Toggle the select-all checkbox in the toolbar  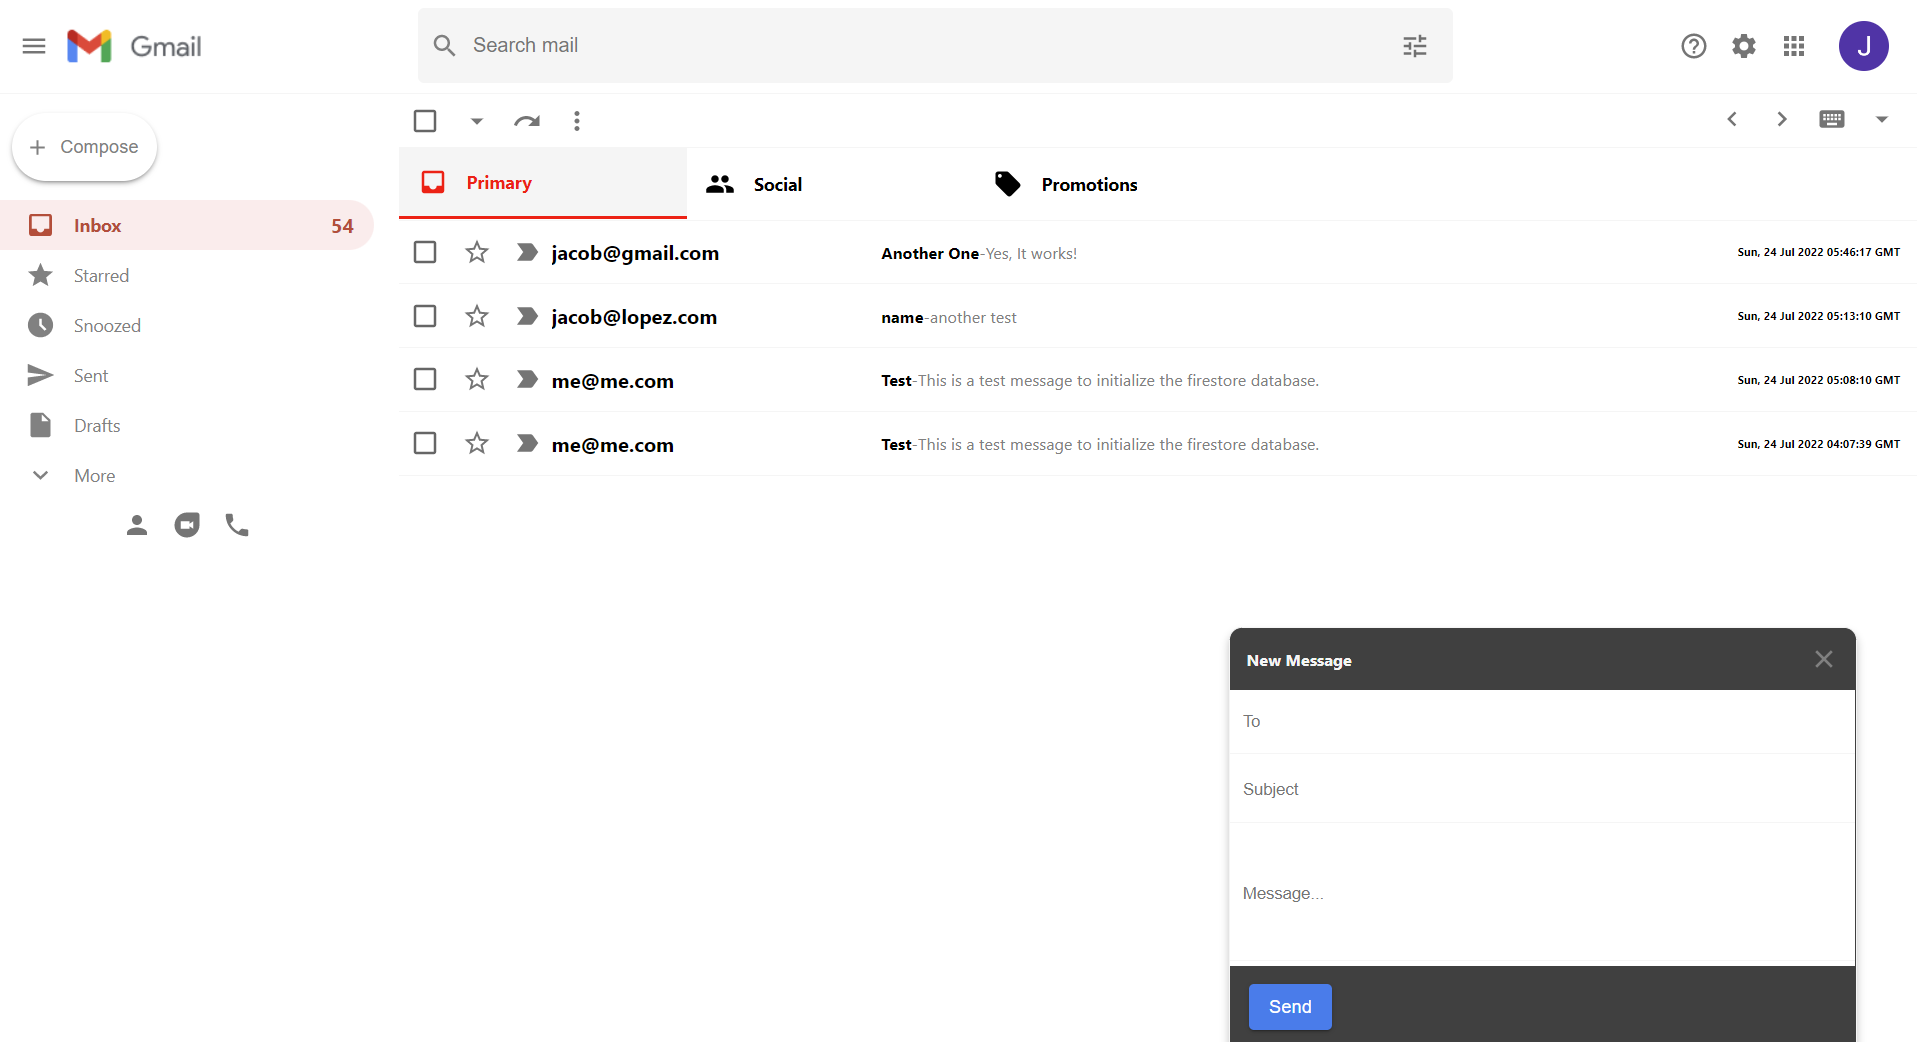425,121
